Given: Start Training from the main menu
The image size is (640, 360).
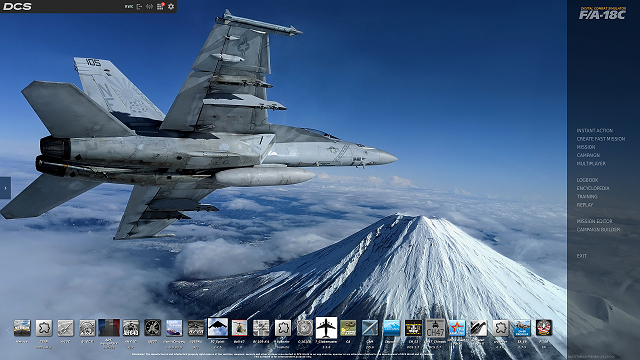Looking at the screenshot, I should click(587, 196).
